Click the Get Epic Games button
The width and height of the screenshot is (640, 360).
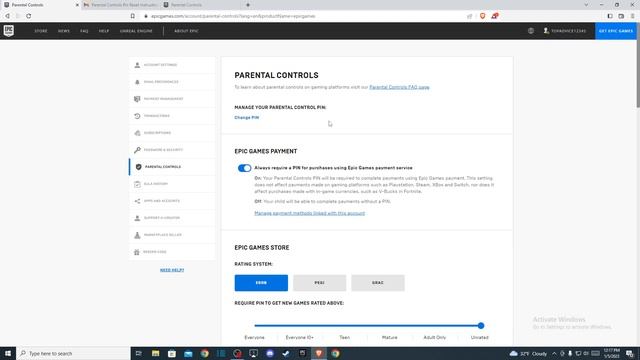point(616,31)
